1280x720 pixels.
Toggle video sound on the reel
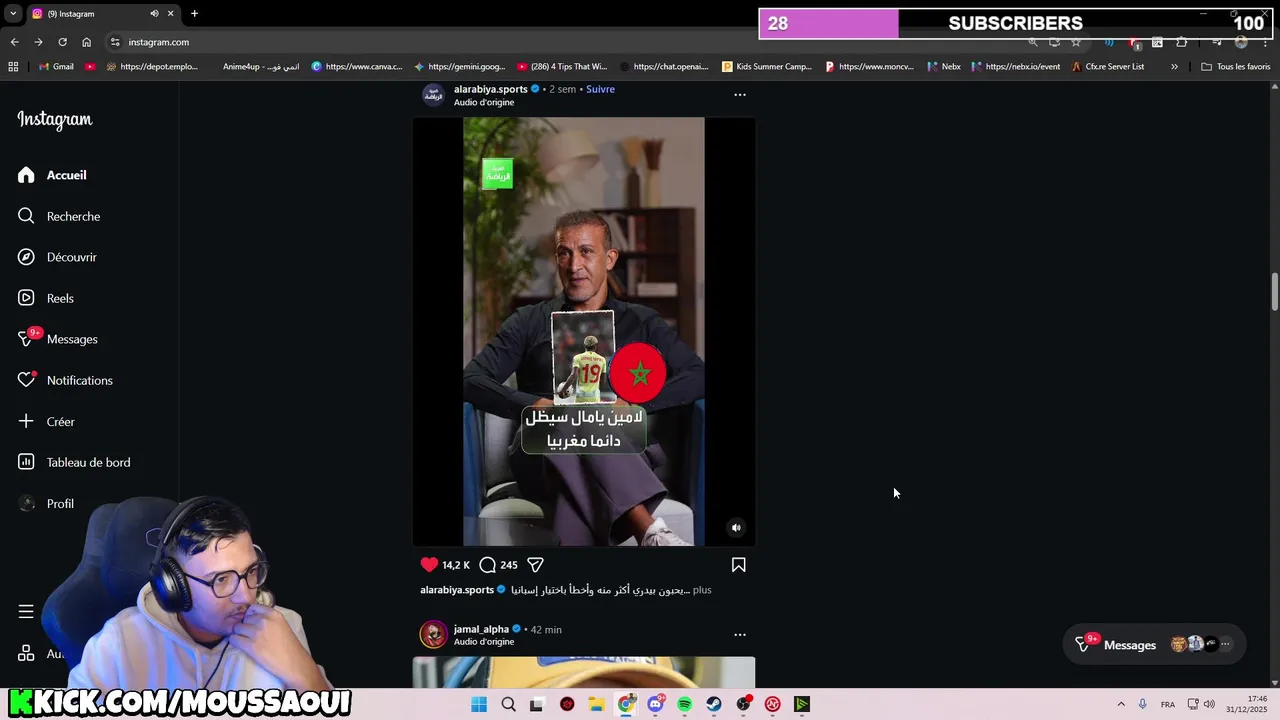736,528
